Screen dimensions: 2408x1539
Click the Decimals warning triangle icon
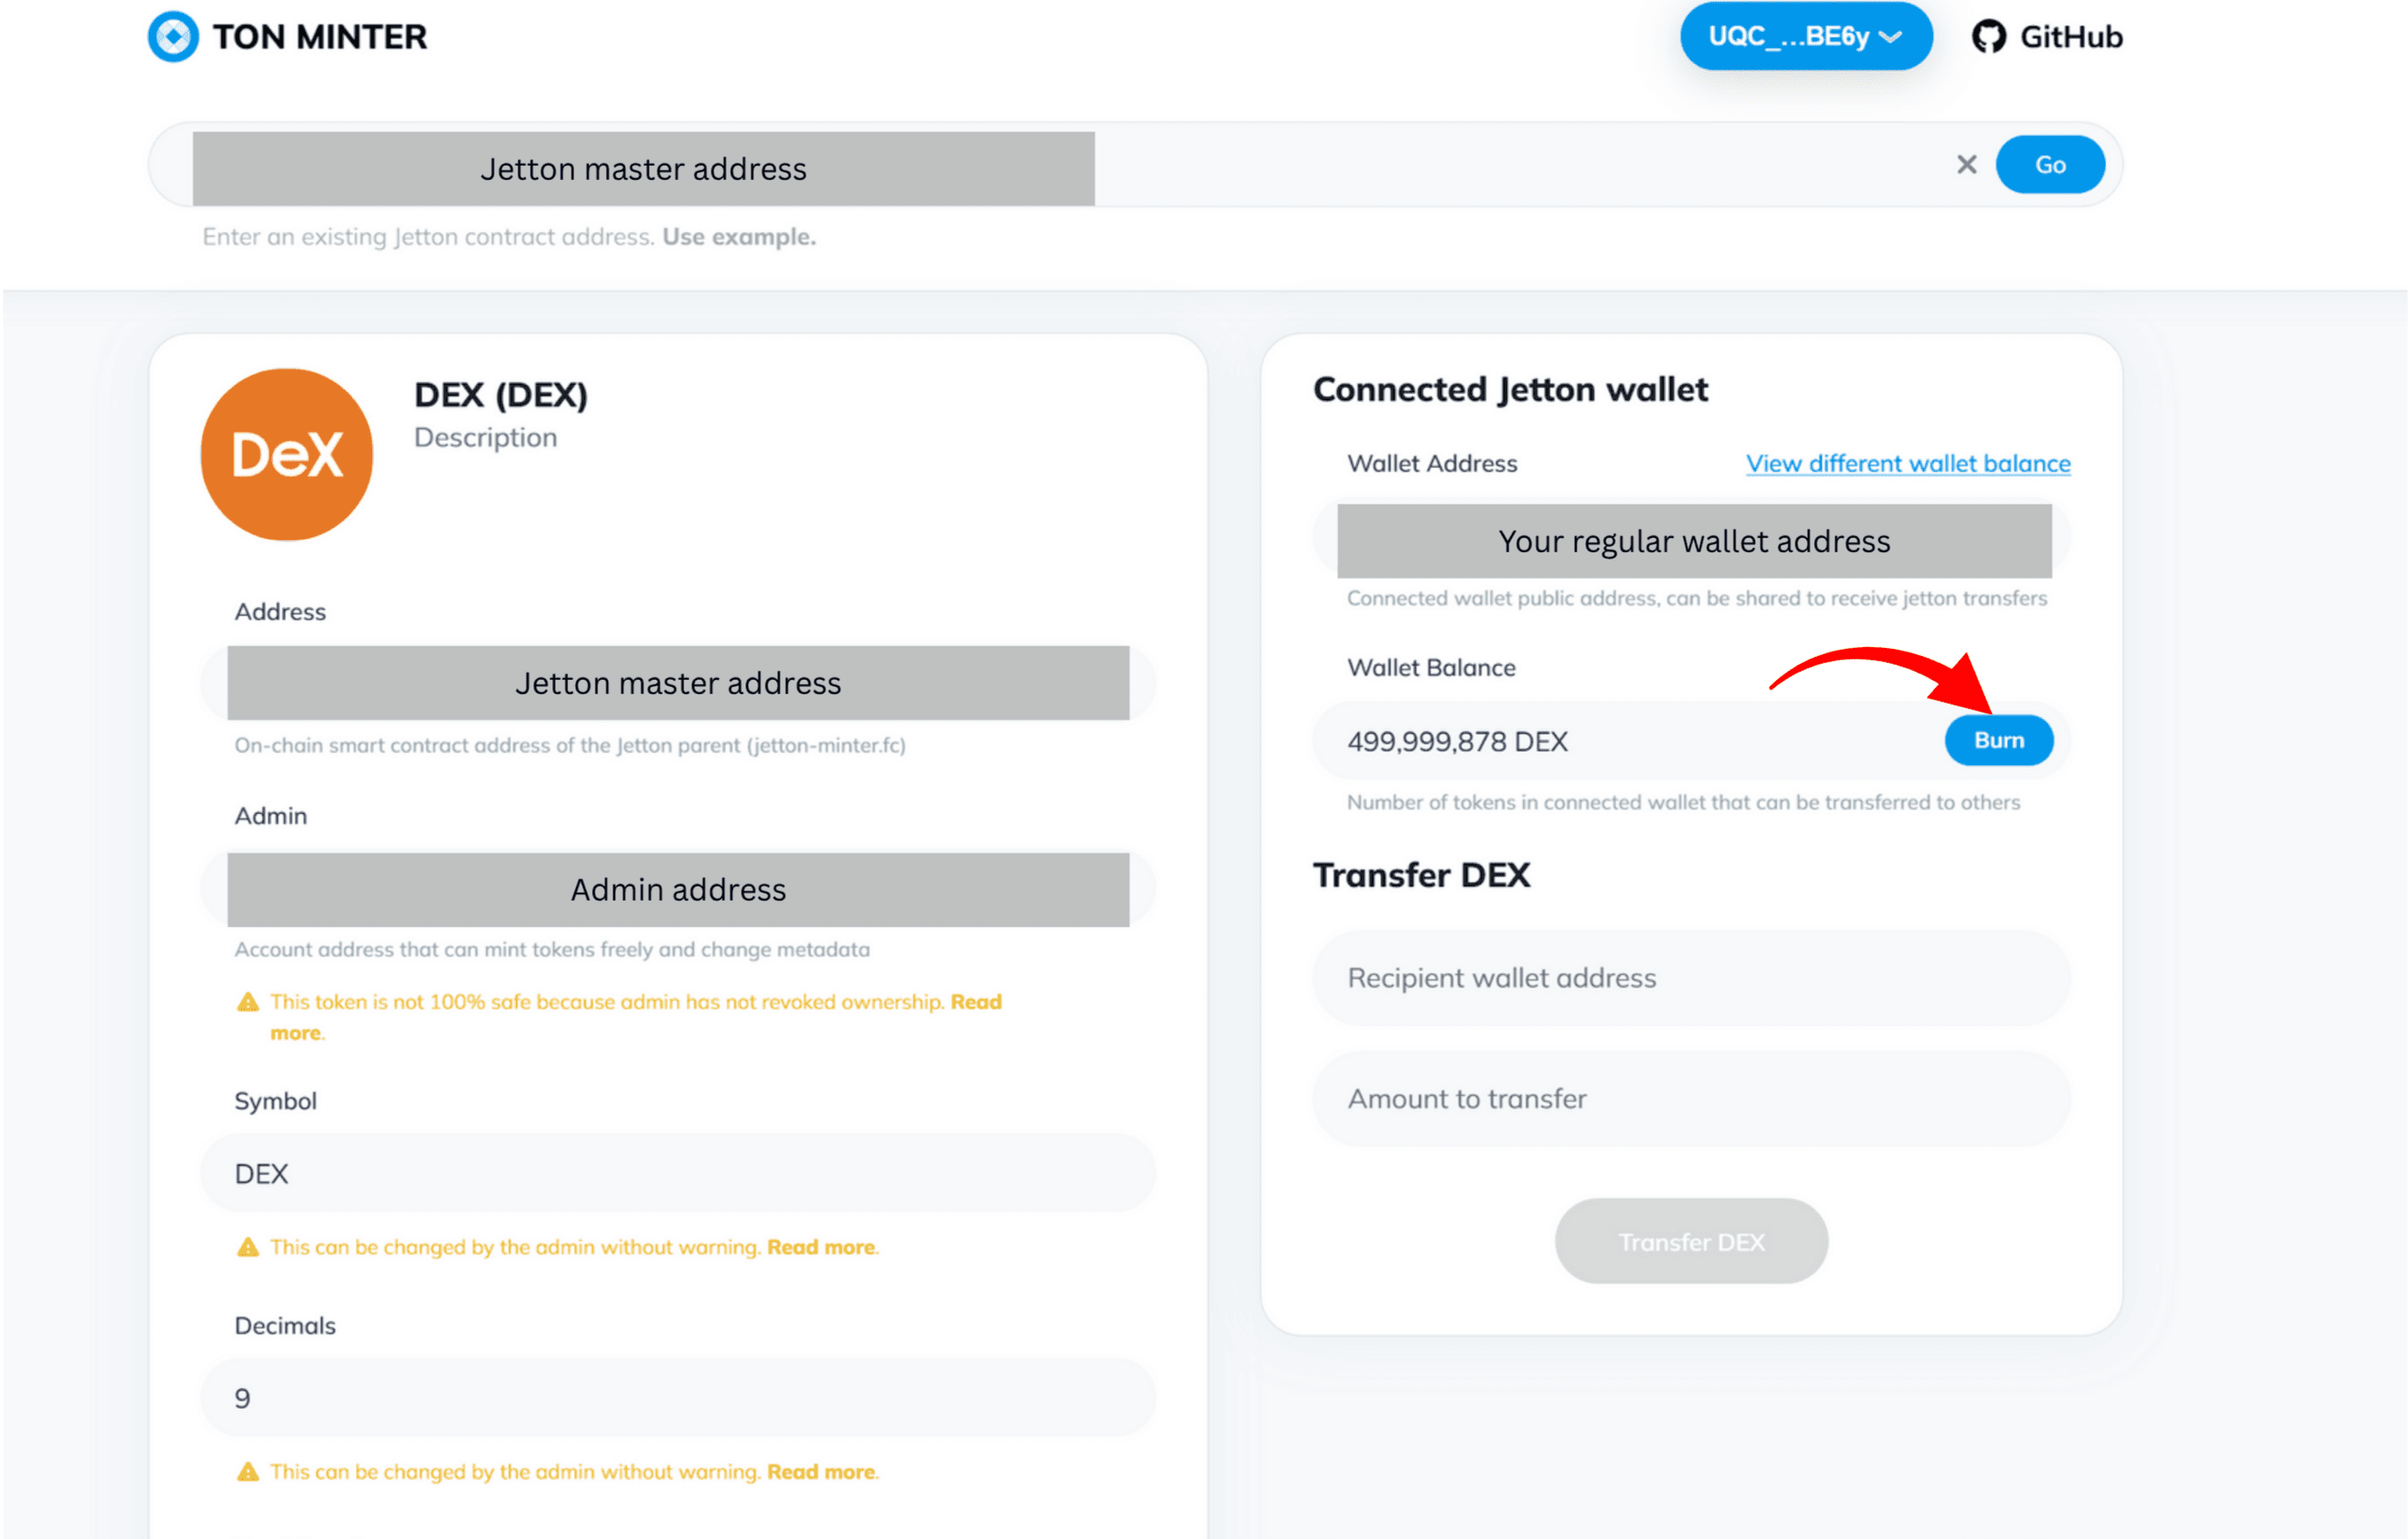248,1472
